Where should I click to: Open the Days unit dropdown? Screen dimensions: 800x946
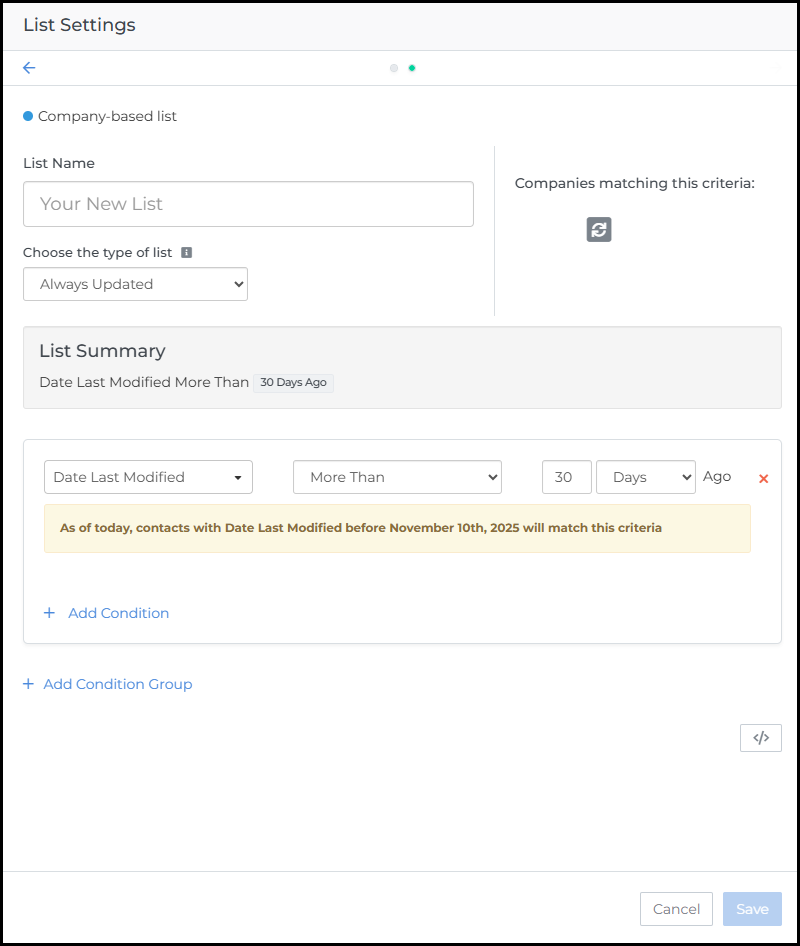645,477
